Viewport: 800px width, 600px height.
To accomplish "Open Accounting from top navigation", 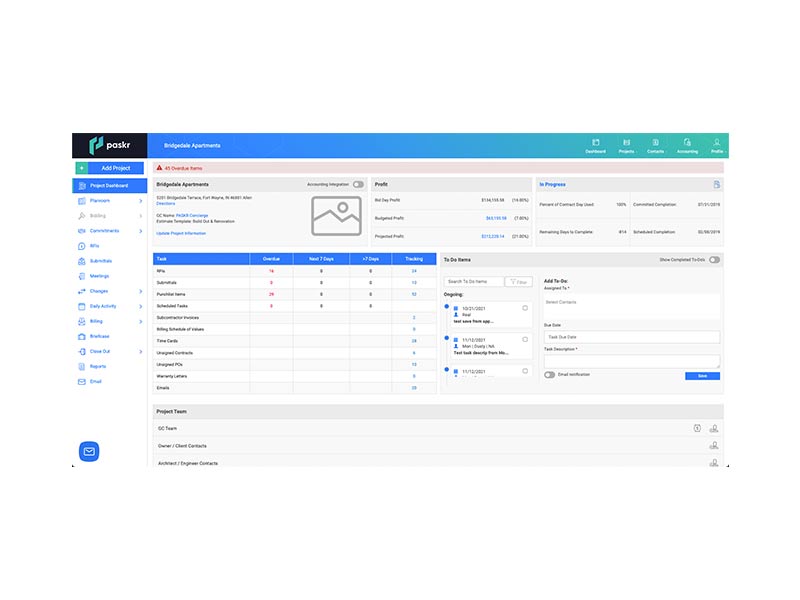I will tap(687, 146).
